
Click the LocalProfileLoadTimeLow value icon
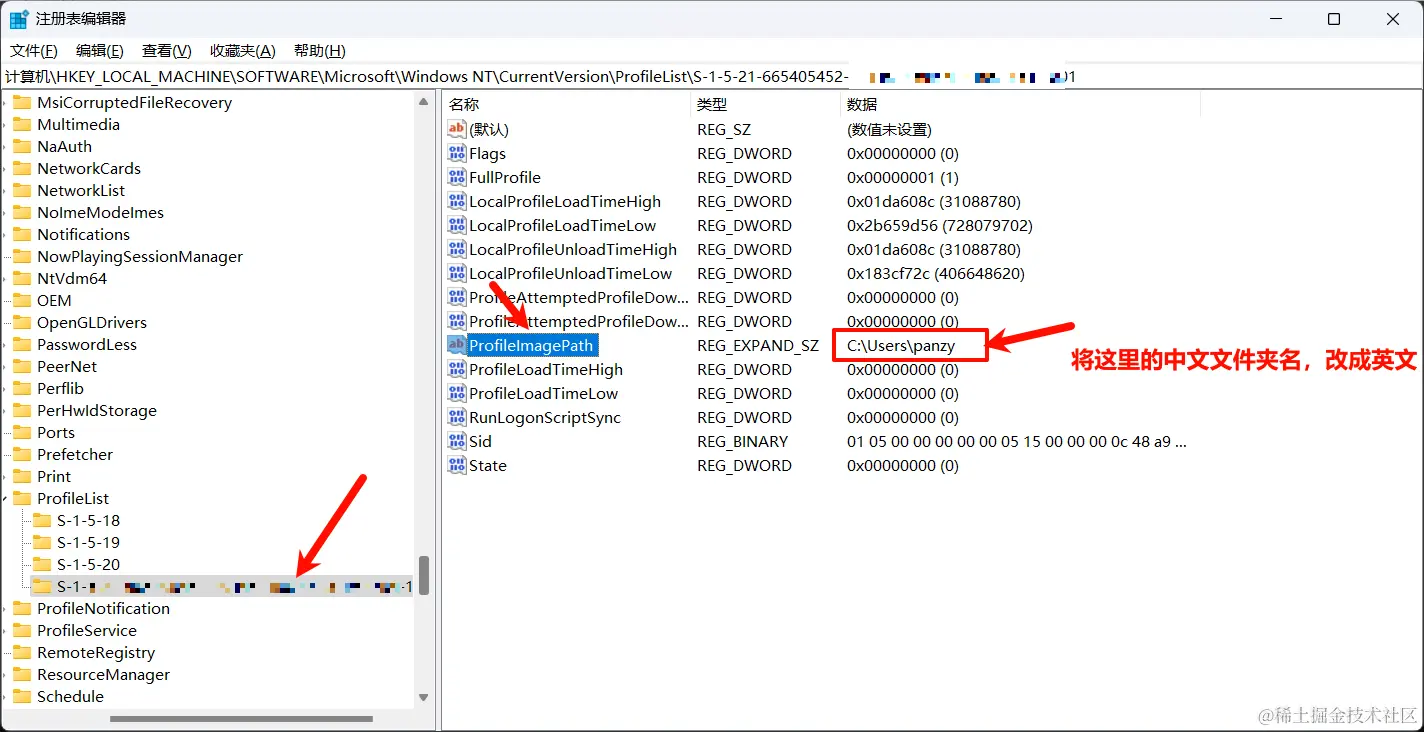click(456, 225)
